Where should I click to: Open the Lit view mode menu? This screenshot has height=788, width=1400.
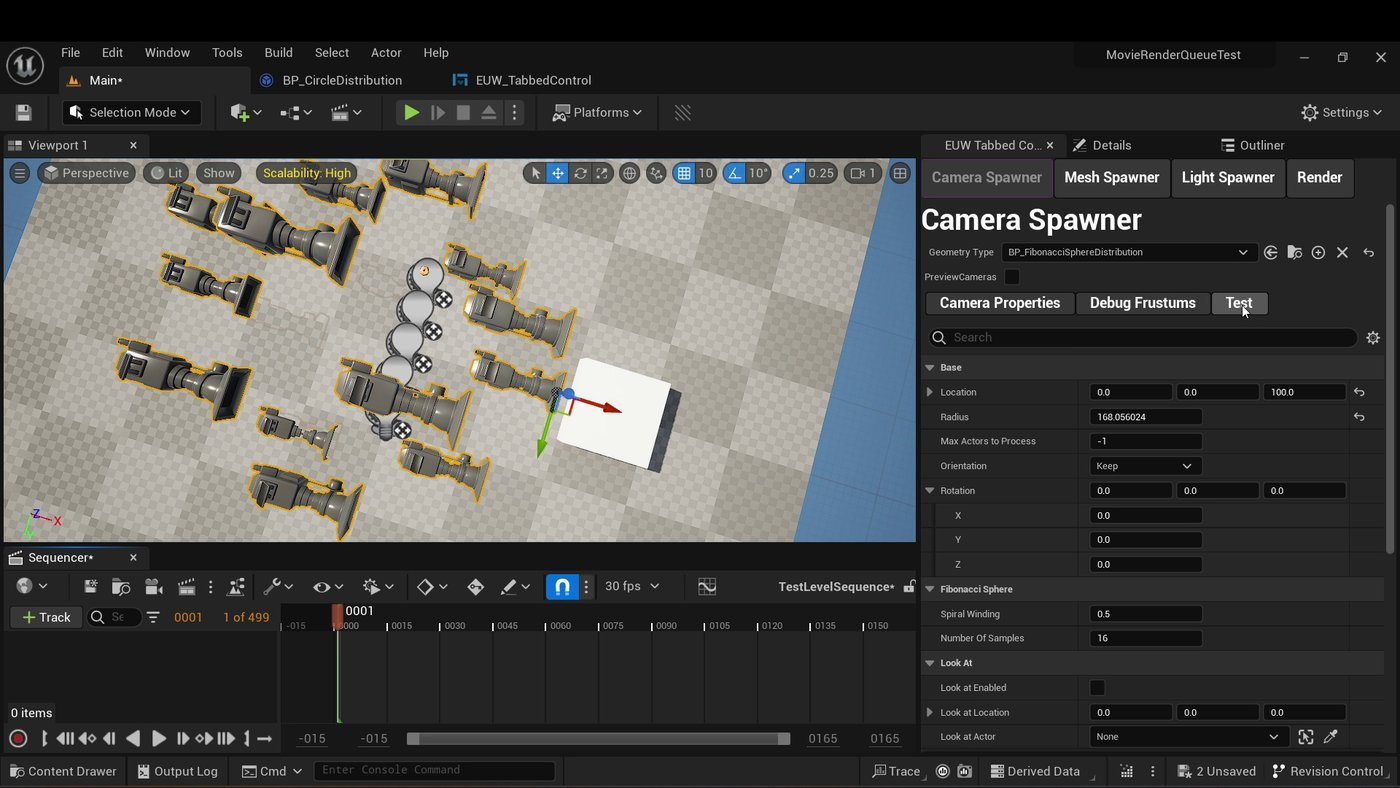[168, 173]
